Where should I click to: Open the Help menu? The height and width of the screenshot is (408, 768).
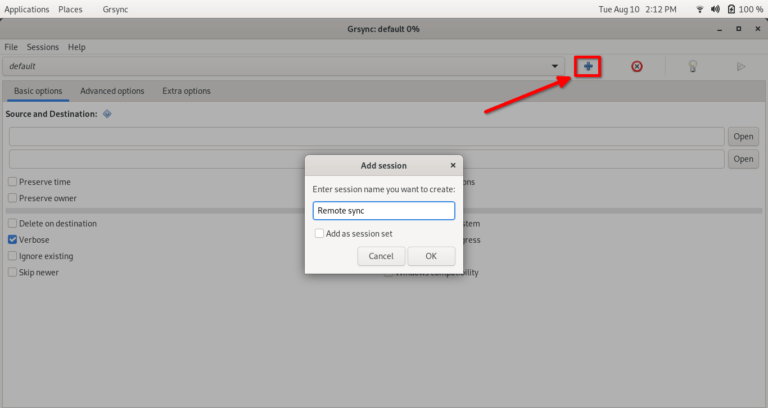76,47
